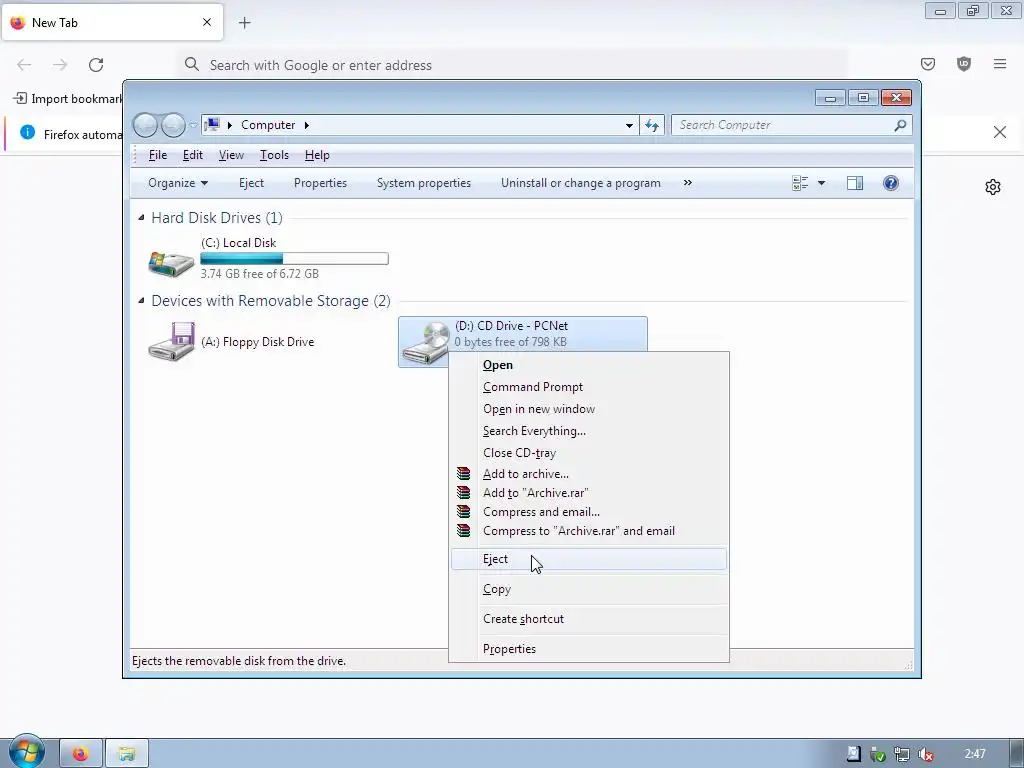Choose Command Prompt in context menu
Screen dimensions: 1024x768
[588, 387]
